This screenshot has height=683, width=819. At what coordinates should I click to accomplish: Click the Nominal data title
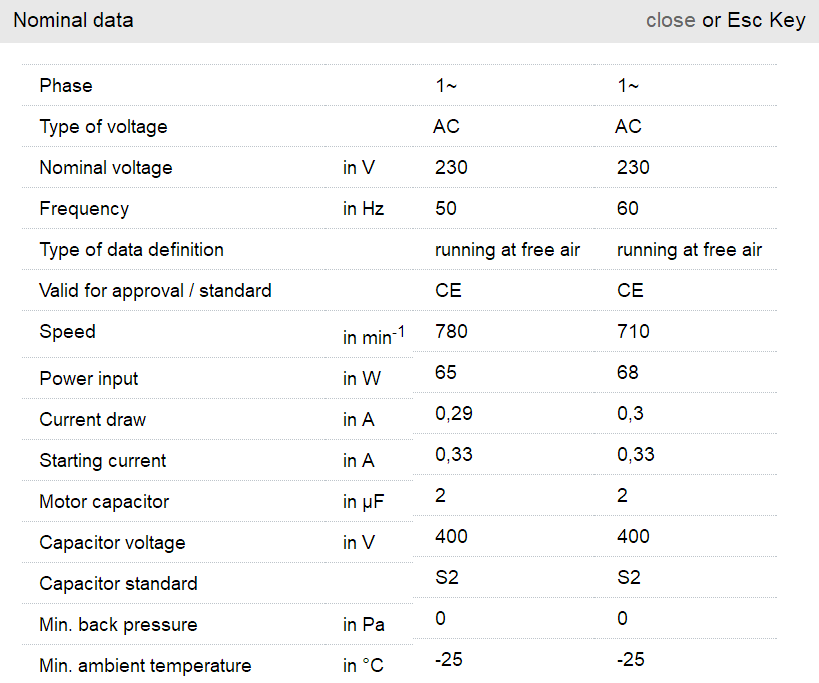(73, 20)
